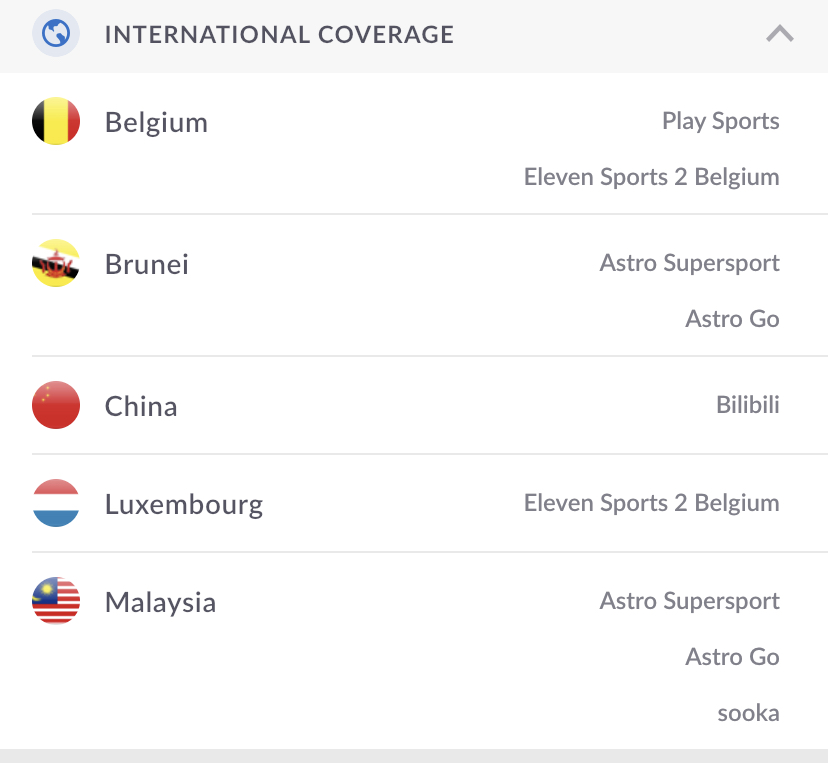Open Eleven Sports 2 Belgium under Luxembourg
Screen dimensions: 828x763
tap(651, 504)
